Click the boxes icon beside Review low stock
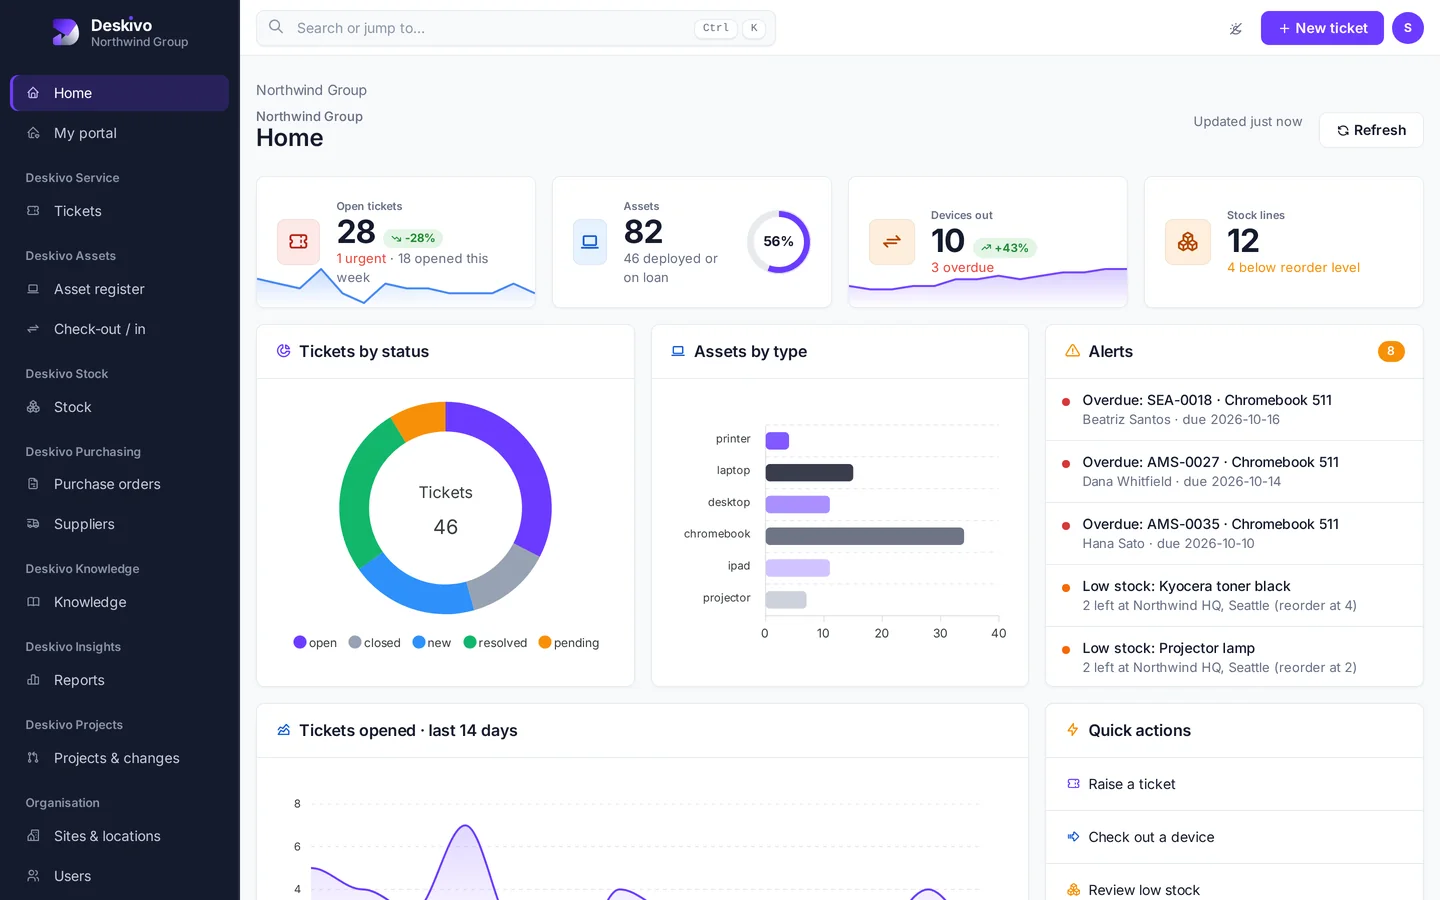1440x900 pixels. pos(1073,890)
